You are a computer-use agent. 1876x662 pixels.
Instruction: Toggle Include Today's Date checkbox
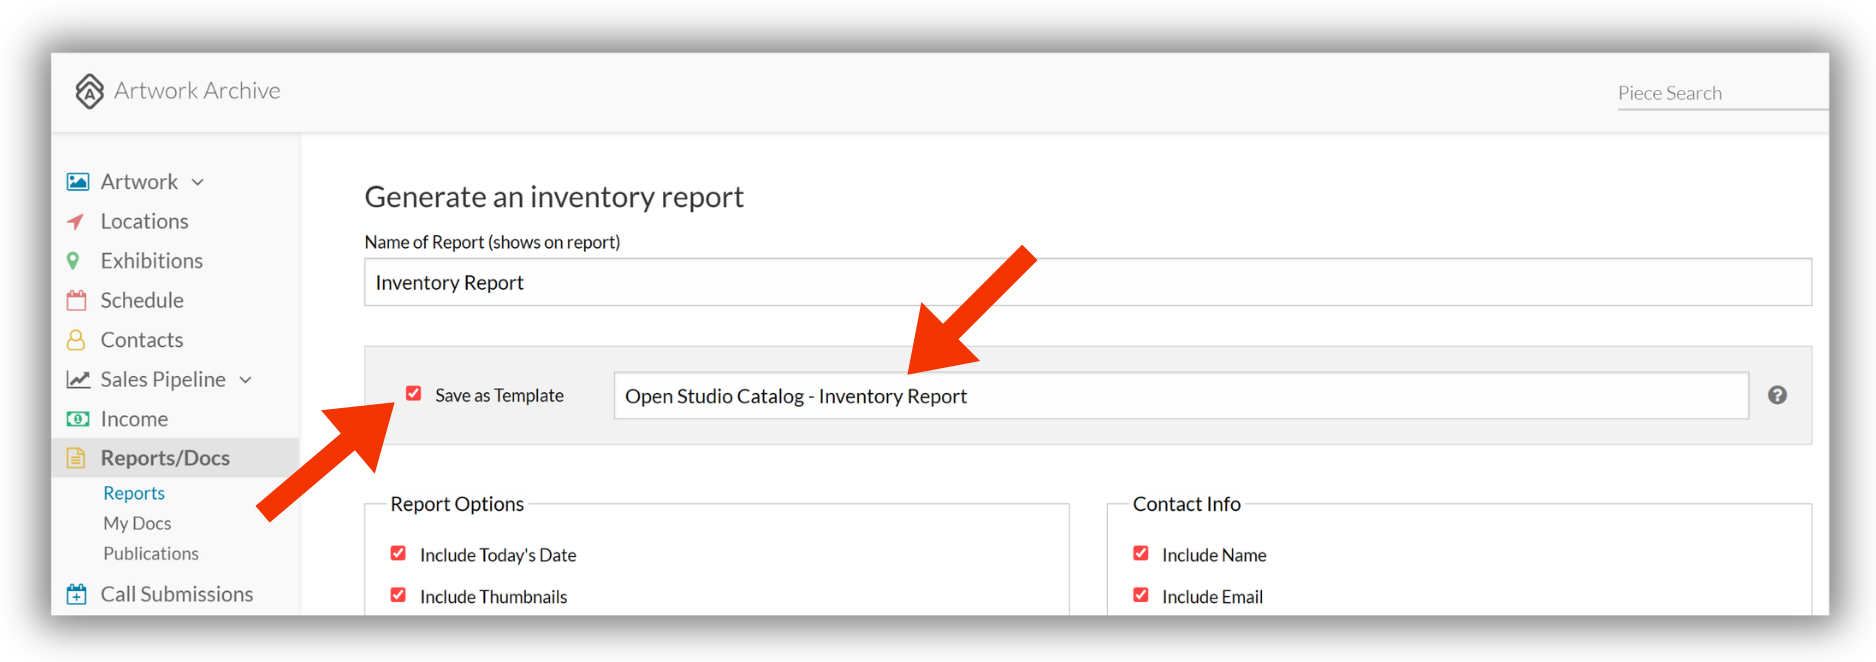[x=398, y=553]
